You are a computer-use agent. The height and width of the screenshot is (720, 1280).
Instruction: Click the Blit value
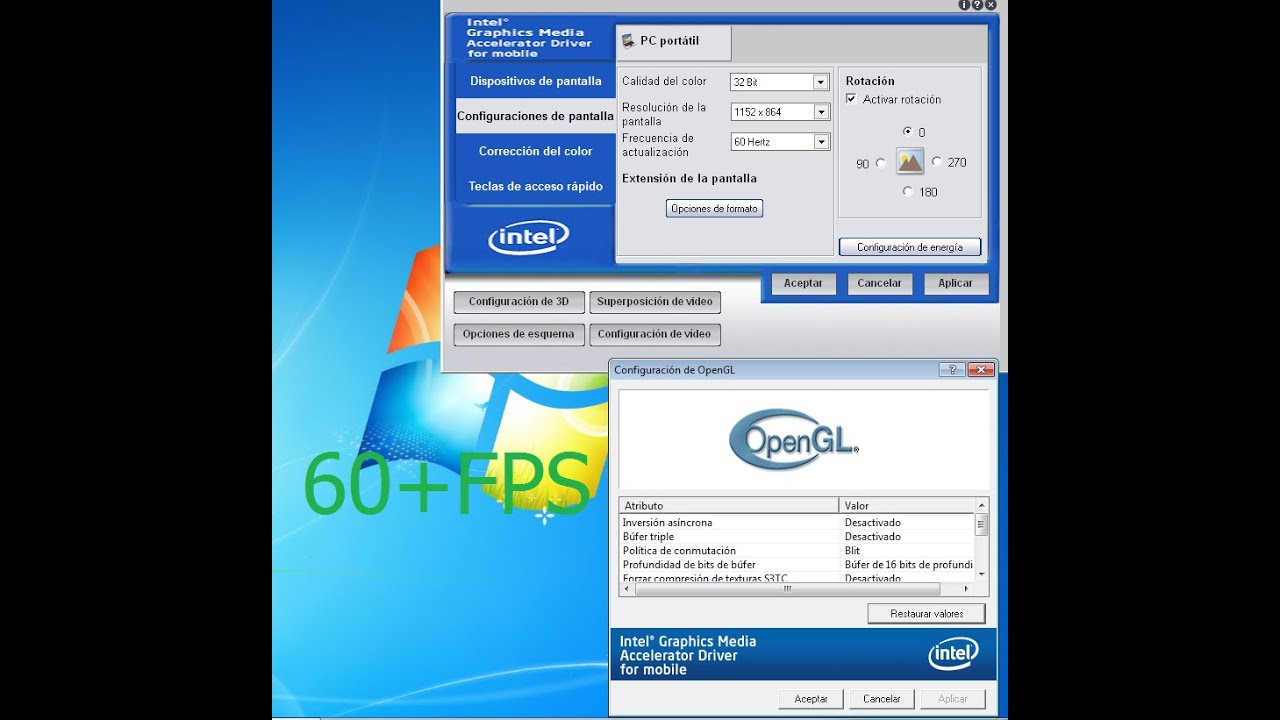[852, 550]
